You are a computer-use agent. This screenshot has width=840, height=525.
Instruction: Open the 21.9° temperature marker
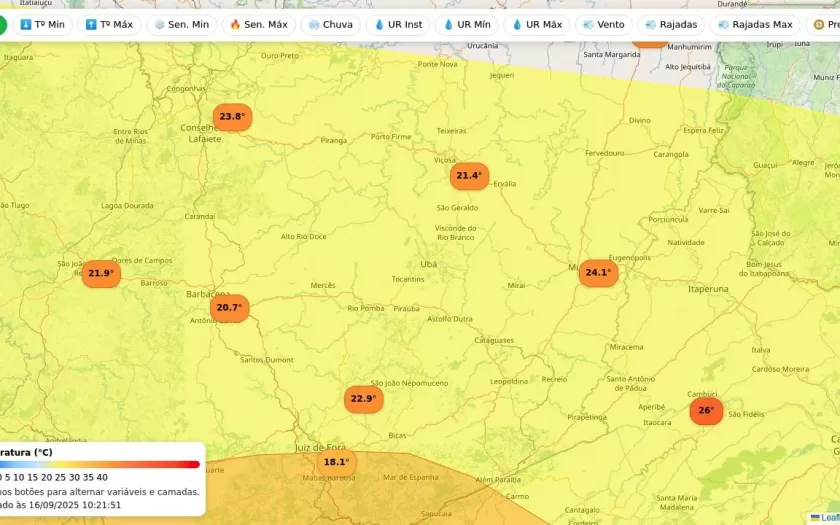101,273
